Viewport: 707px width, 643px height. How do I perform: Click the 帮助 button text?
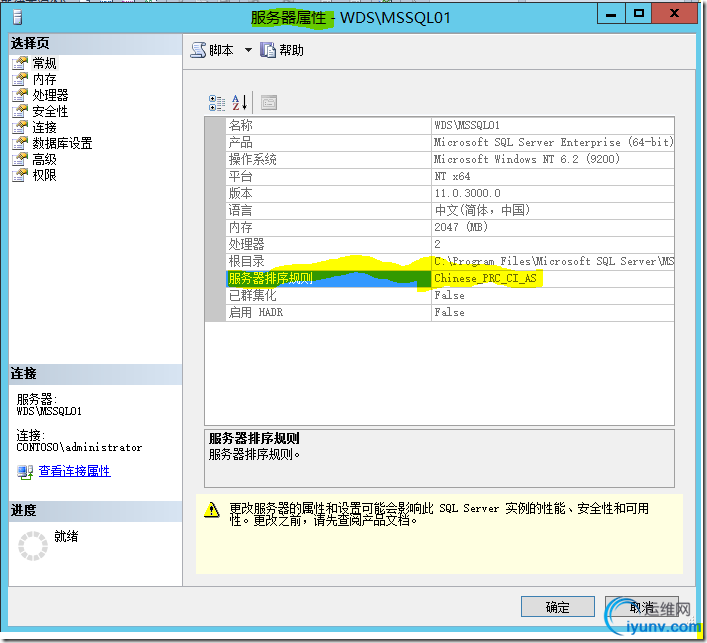[x=291, y=50]
